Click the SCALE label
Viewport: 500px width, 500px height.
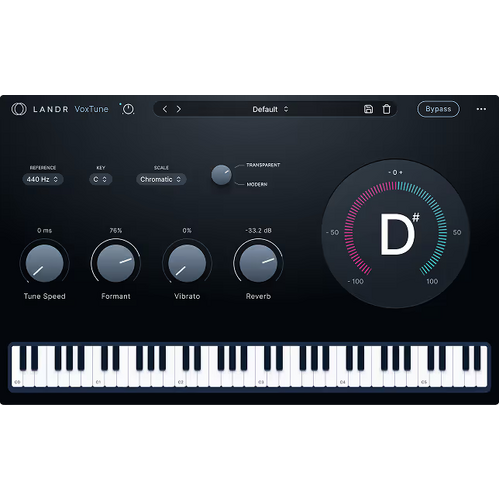pos(161,168)
